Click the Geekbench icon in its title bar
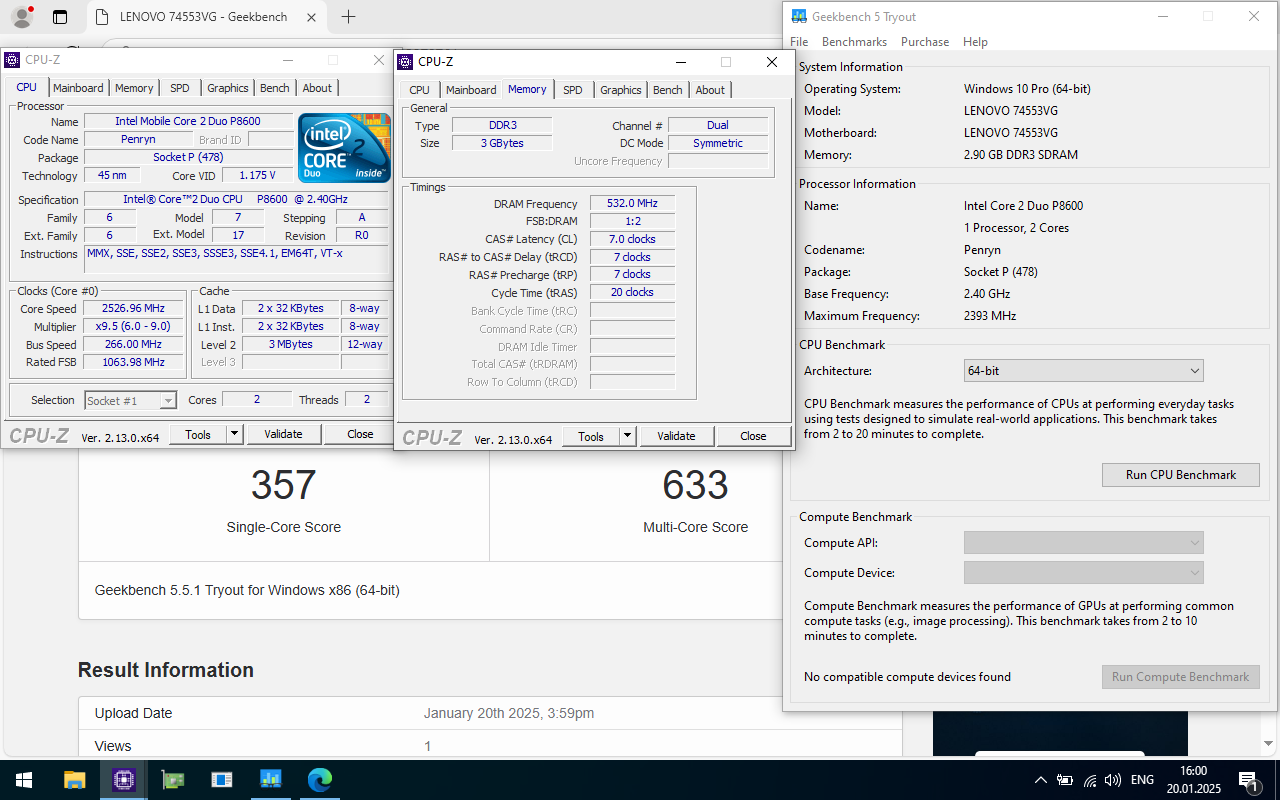Image resolution: width=1280 pixels, height=800 pixels. [x=798, y=16]
